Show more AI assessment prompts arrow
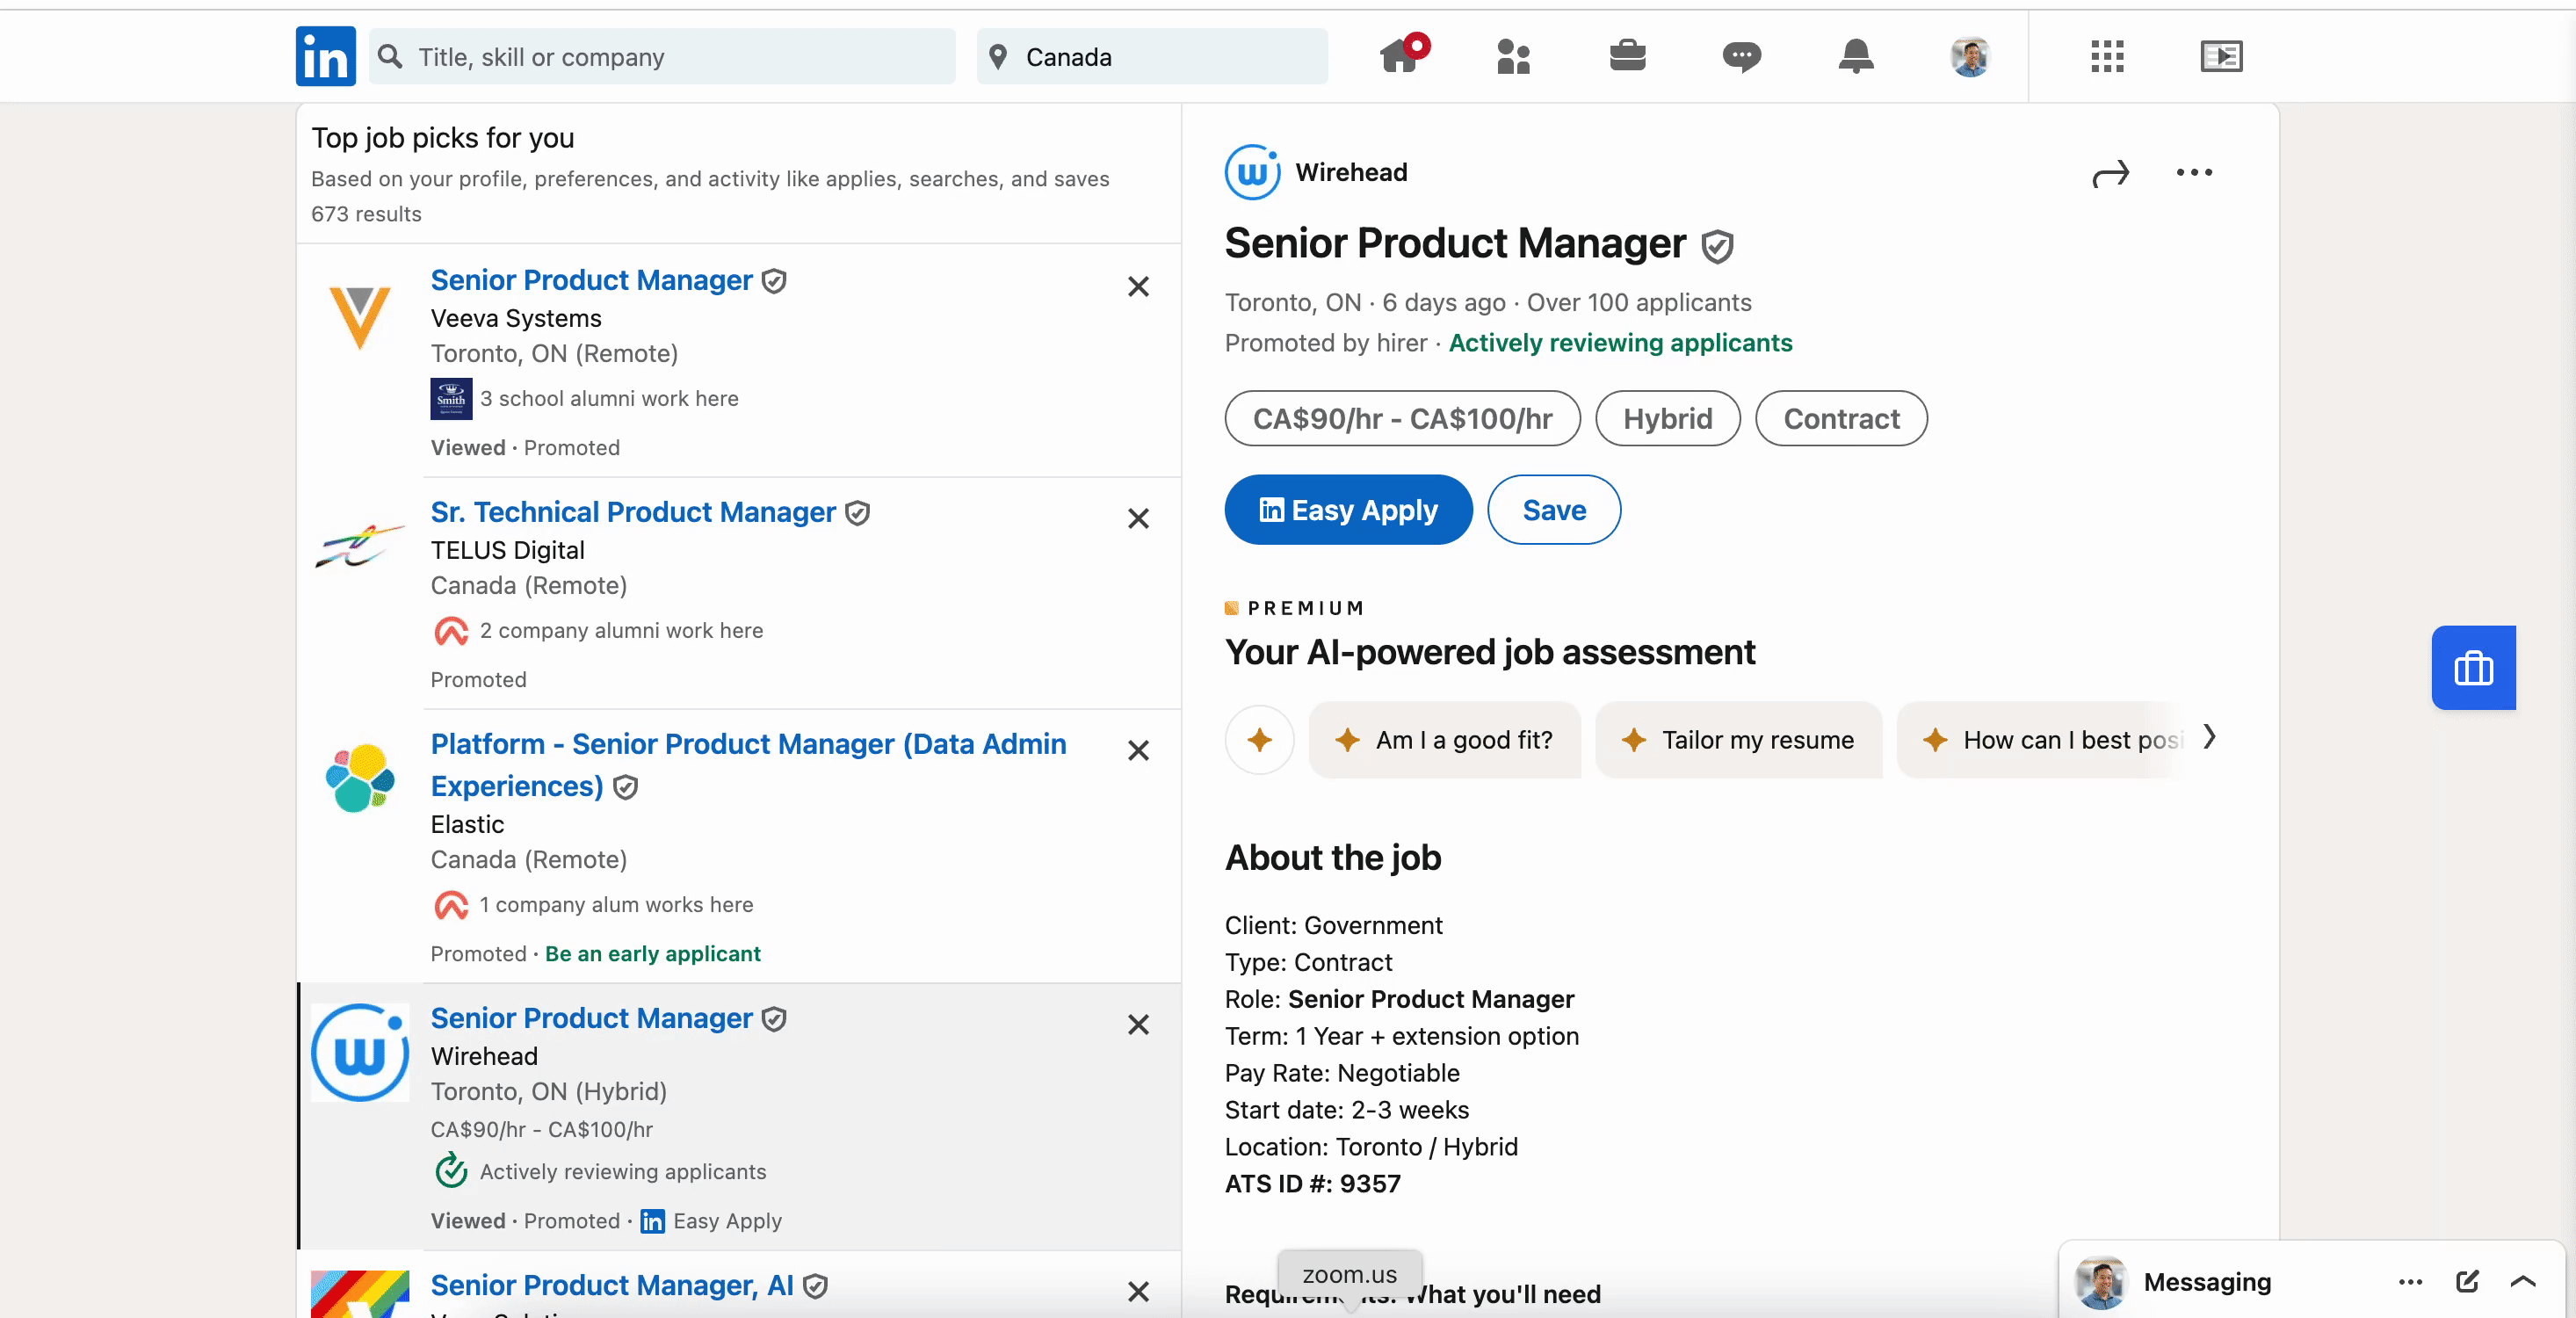 (2209, 738)
